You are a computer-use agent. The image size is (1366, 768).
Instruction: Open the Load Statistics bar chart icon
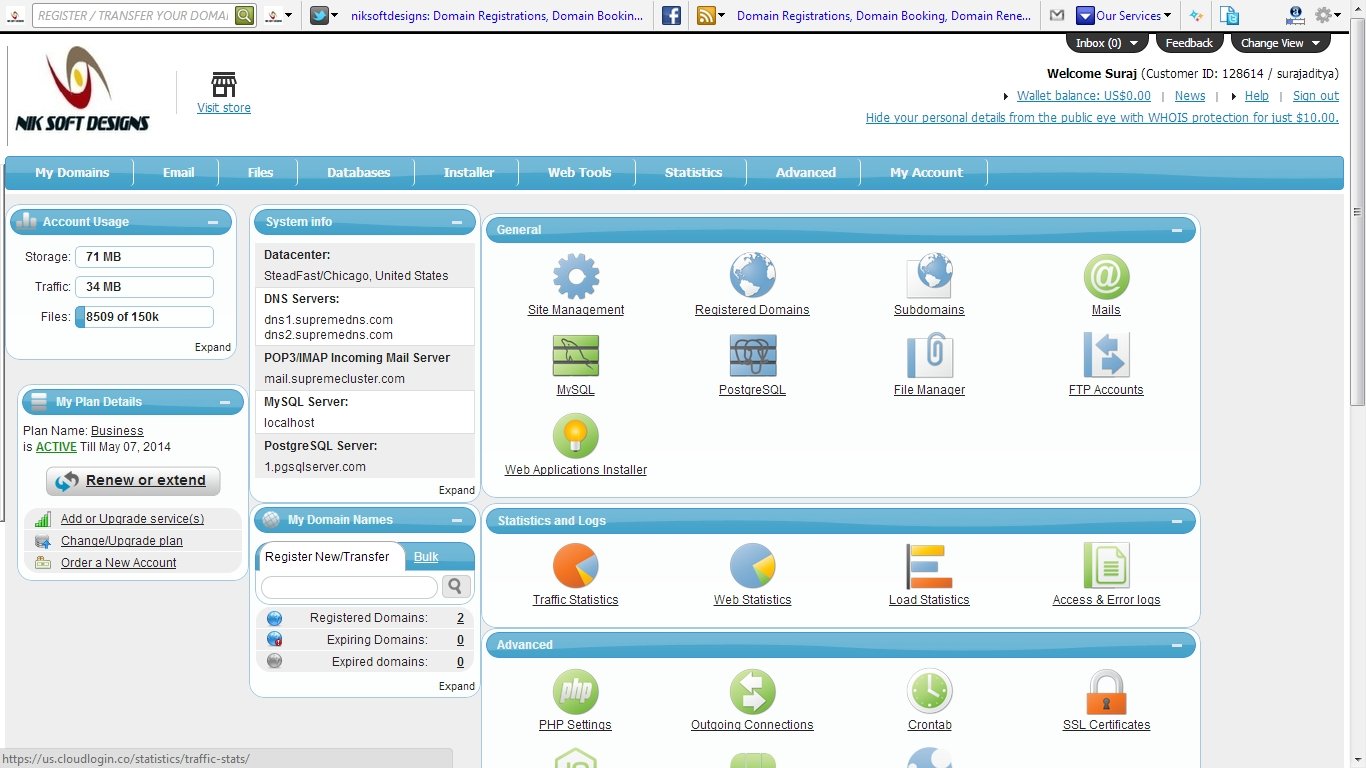(x=929, y=566)
